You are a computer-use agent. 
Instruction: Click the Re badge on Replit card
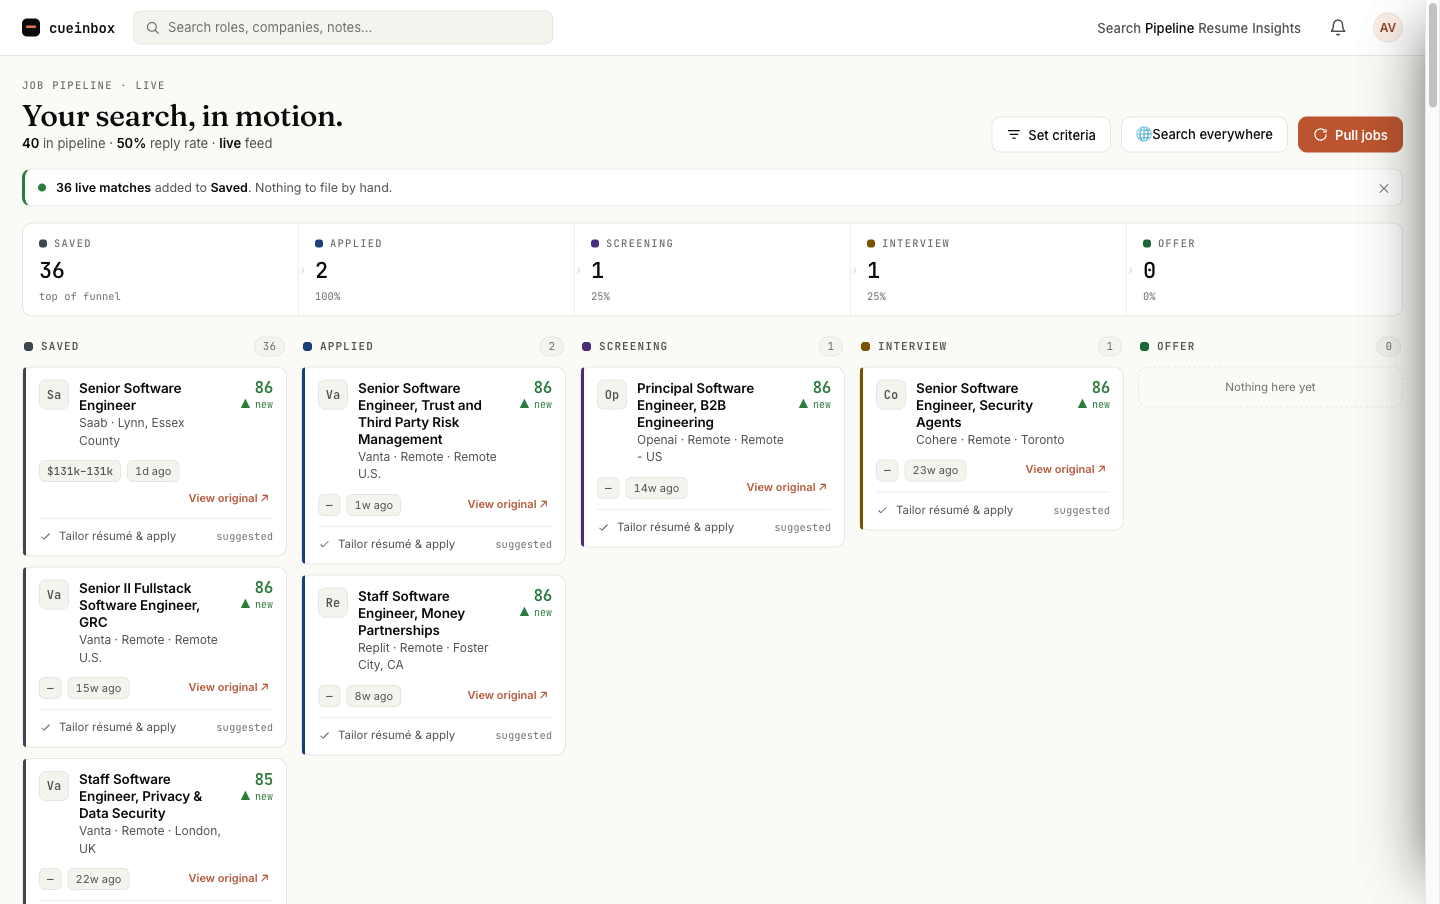(333, 603)
